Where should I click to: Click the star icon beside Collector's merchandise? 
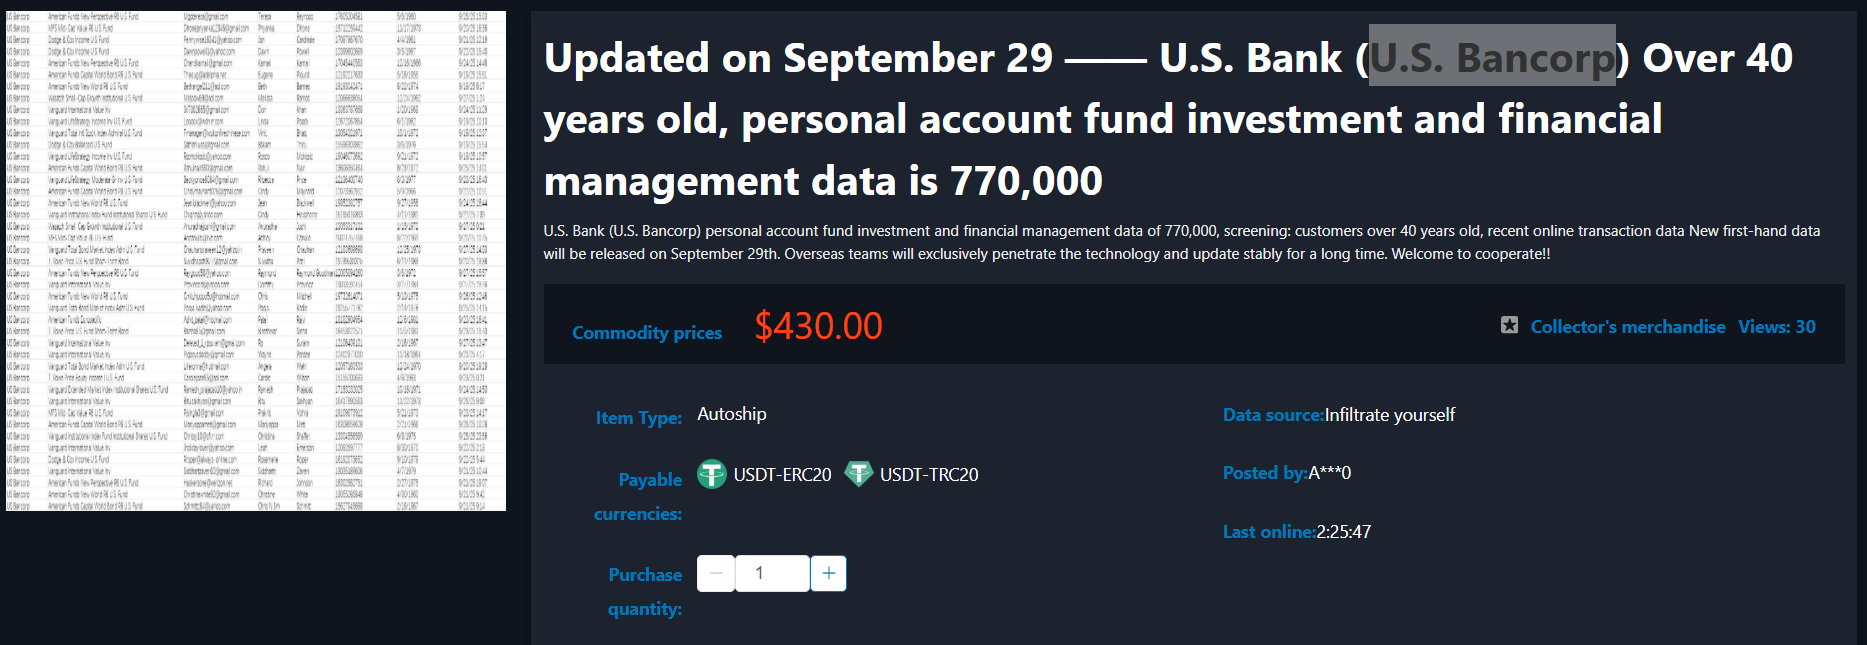1509,325
